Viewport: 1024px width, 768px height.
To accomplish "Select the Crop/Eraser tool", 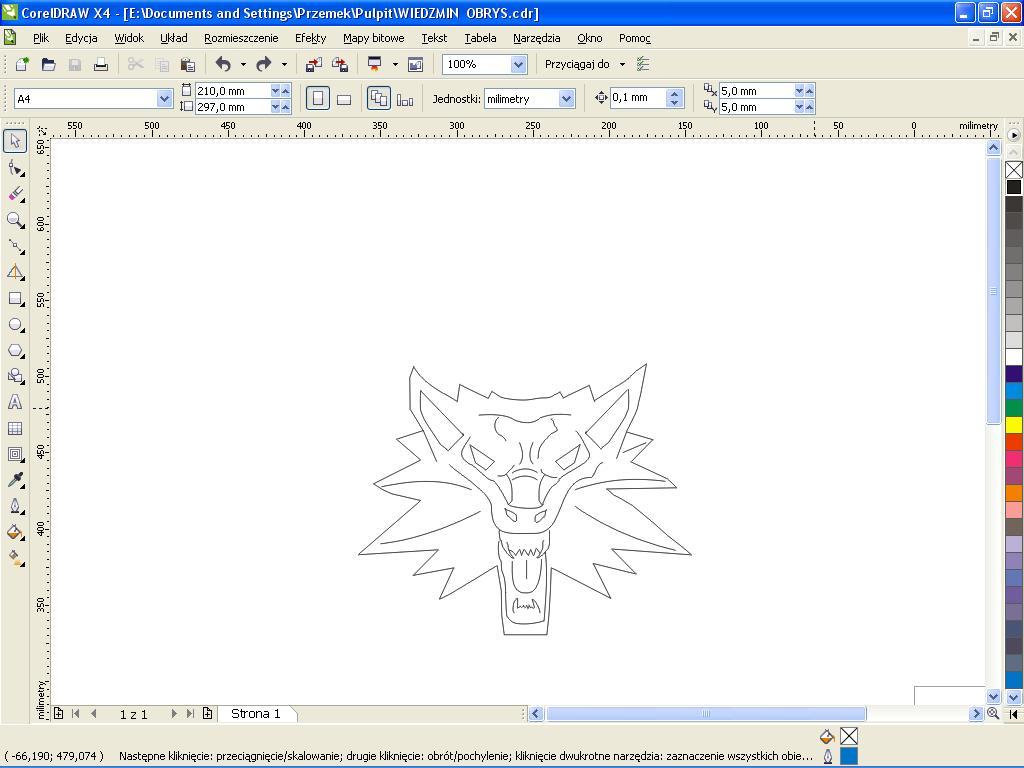I will 15,194.
